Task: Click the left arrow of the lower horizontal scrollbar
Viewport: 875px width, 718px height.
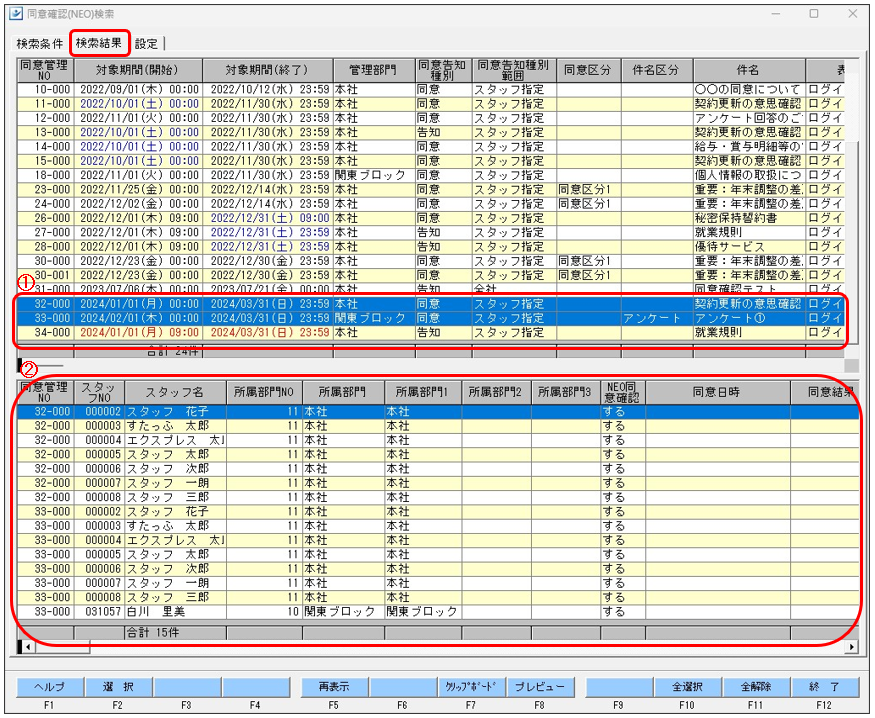Action: click(27, 647)
